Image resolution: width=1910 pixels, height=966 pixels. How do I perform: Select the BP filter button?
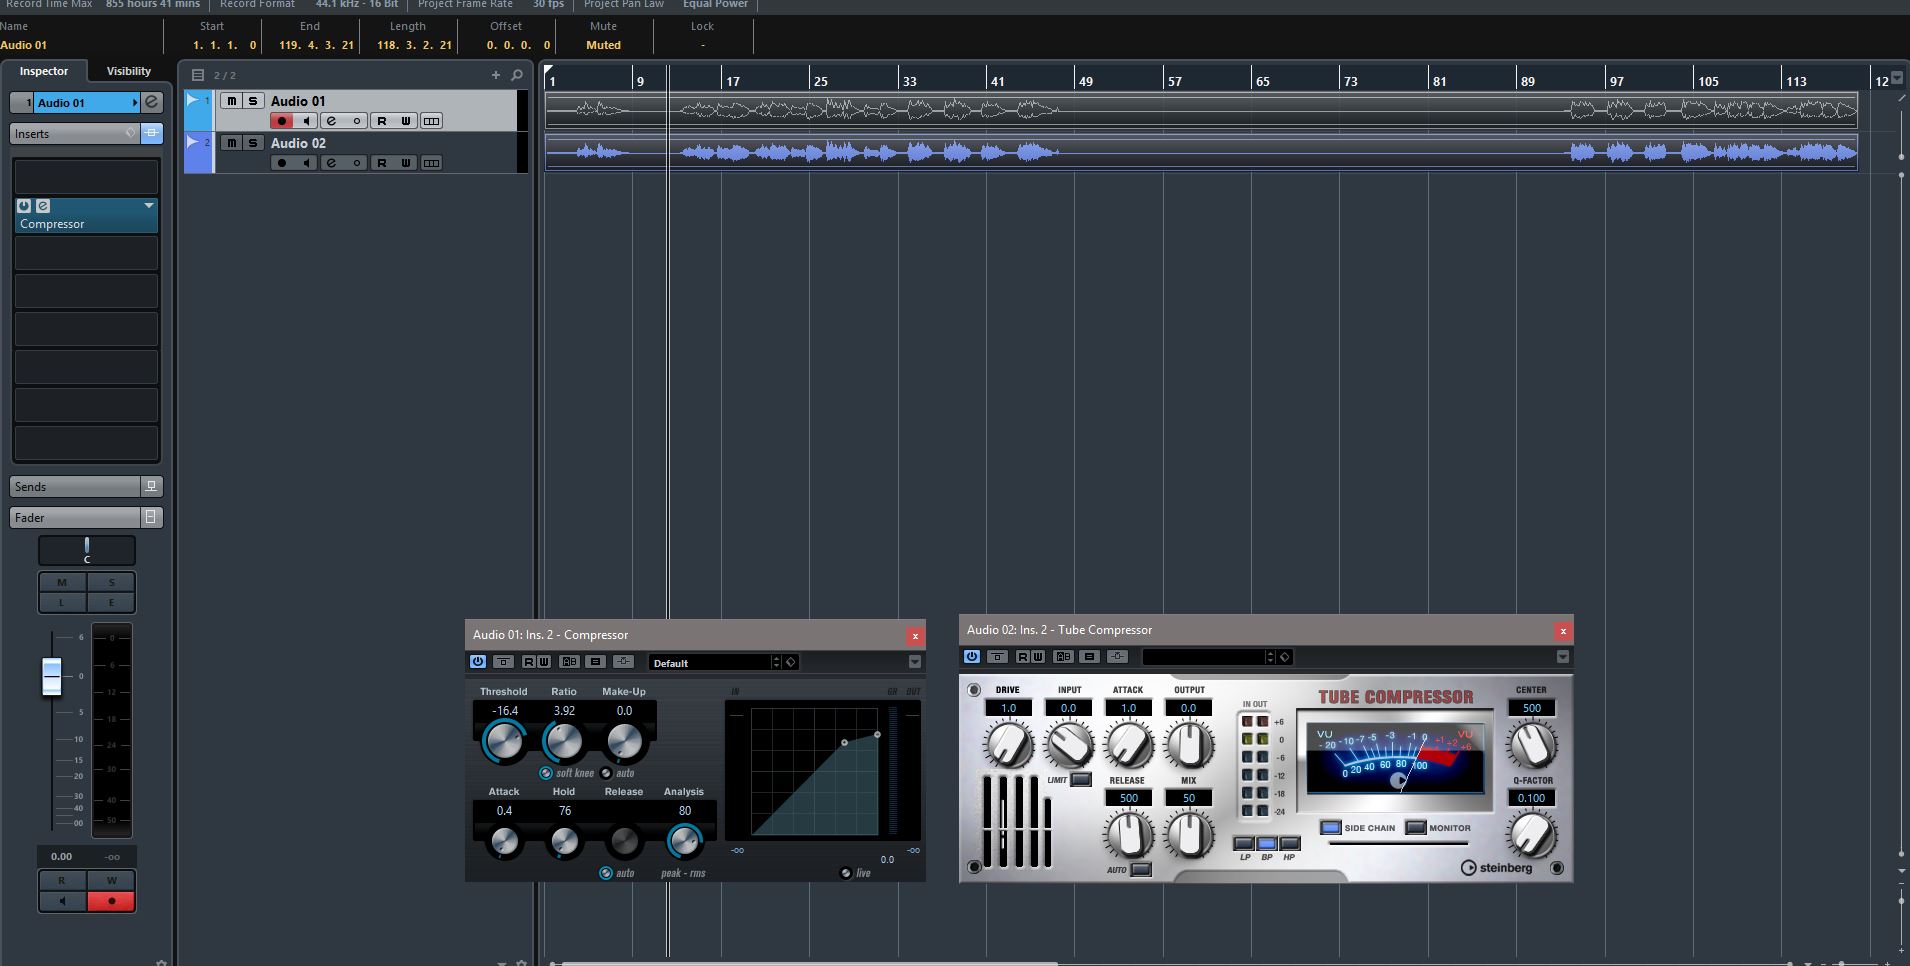click(x=1267, y=844)
